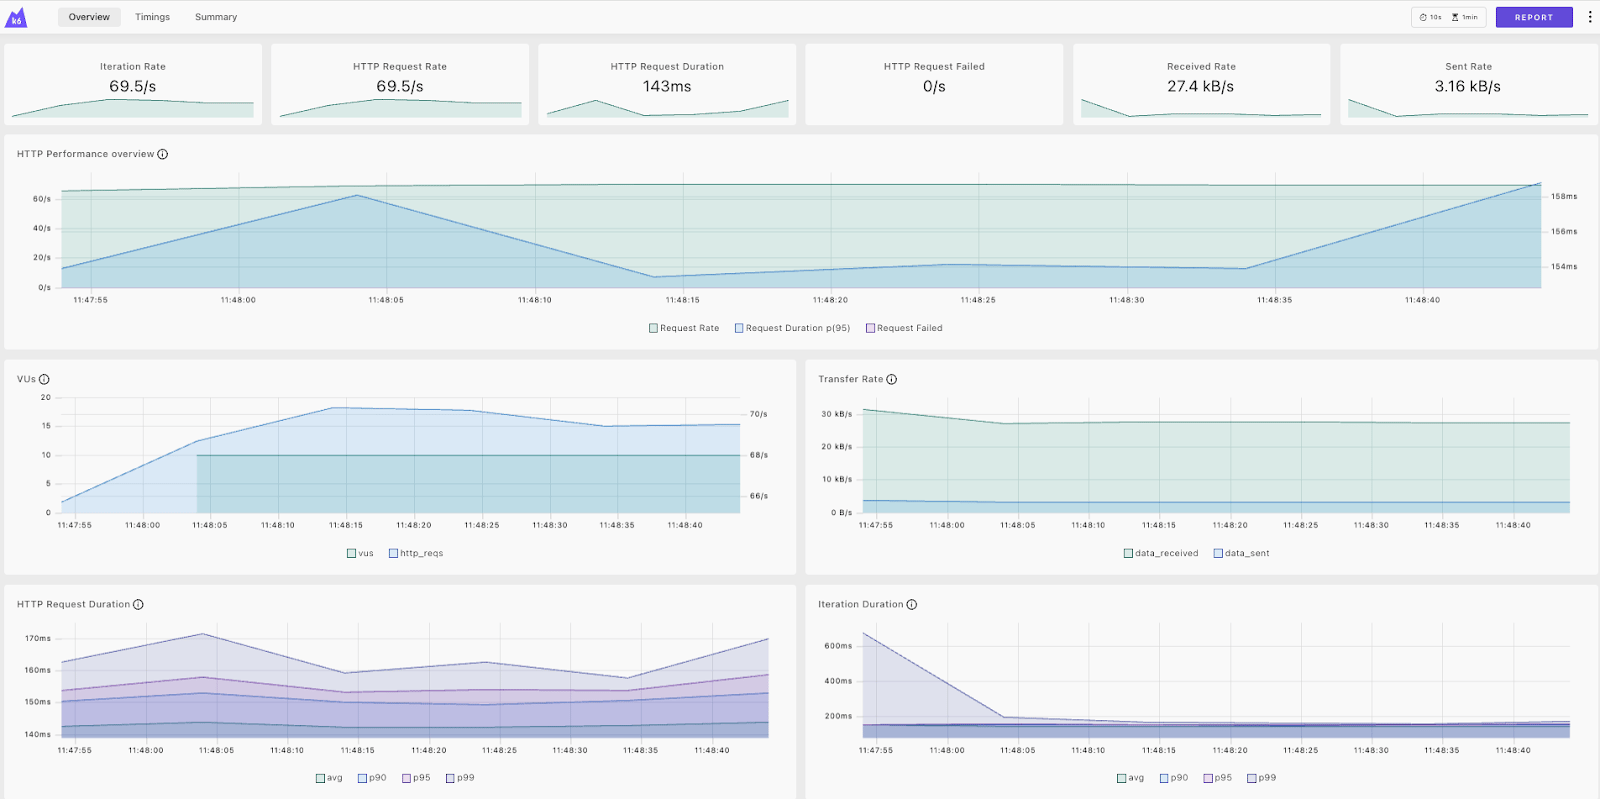Screen dimensions: 1600x799
Task: Show info icon next to Transfer Rate
Action: (891, 379)
